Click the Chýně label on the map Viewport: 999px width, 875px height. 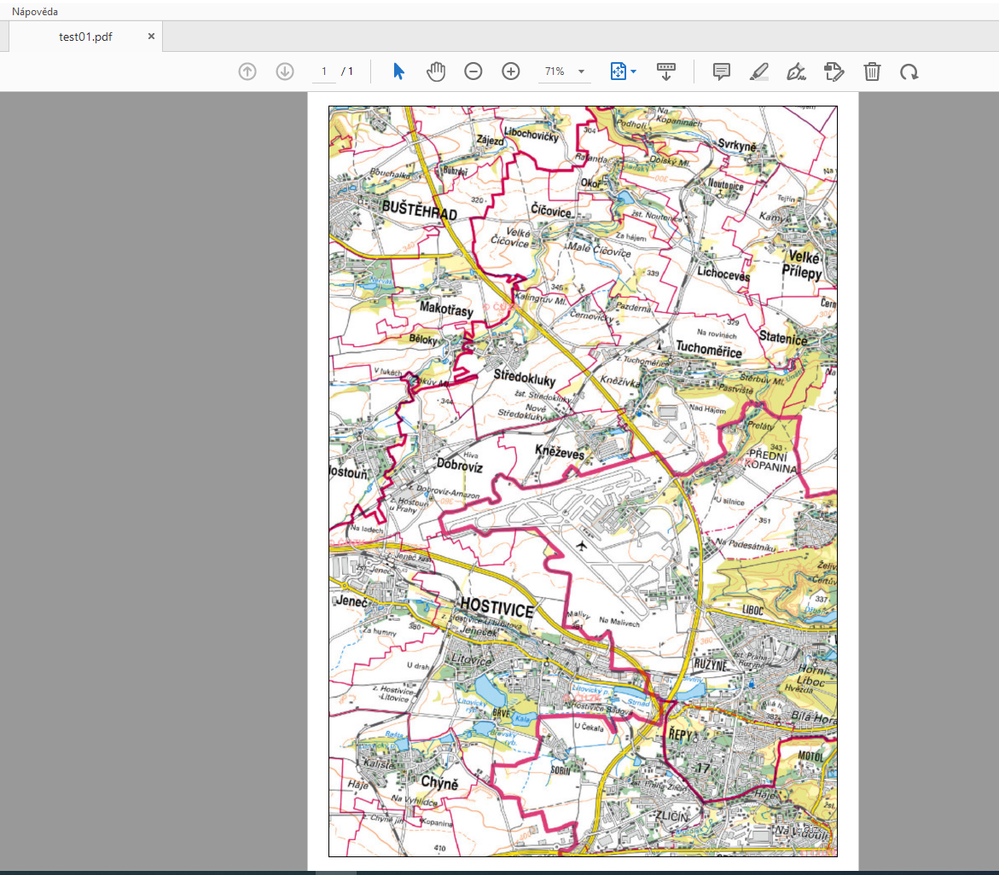tap(439, 783)
